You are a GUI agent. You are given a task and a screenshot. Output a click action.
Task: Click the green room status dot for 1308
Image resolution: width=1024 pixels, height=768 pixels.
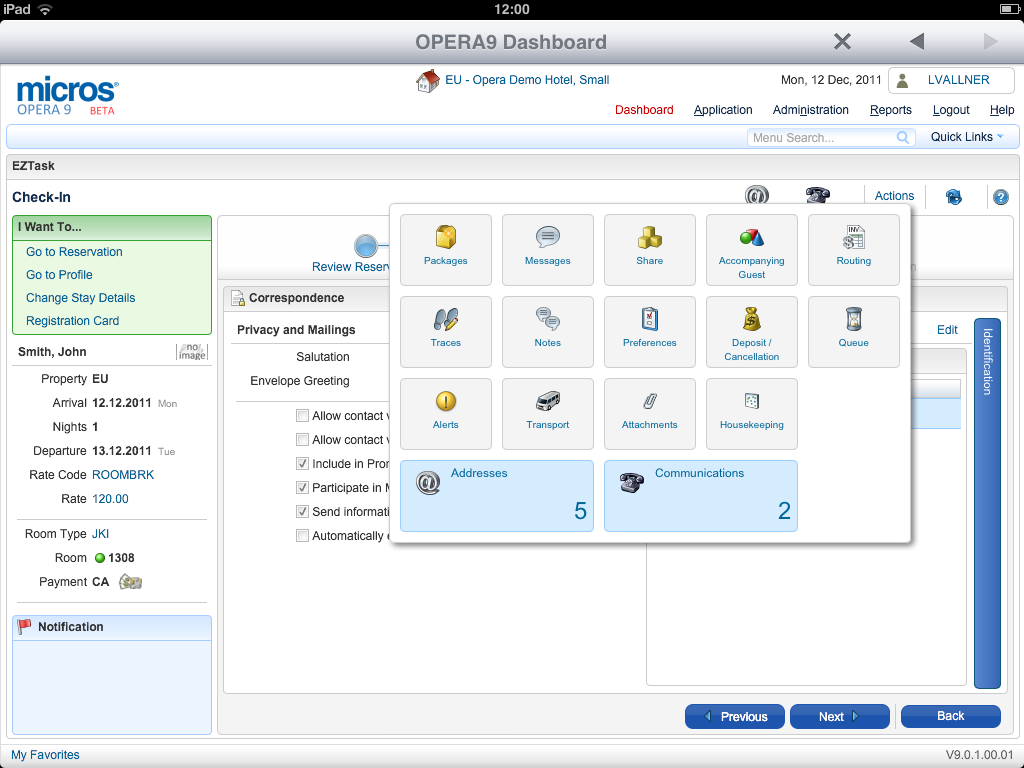[100, 558]
